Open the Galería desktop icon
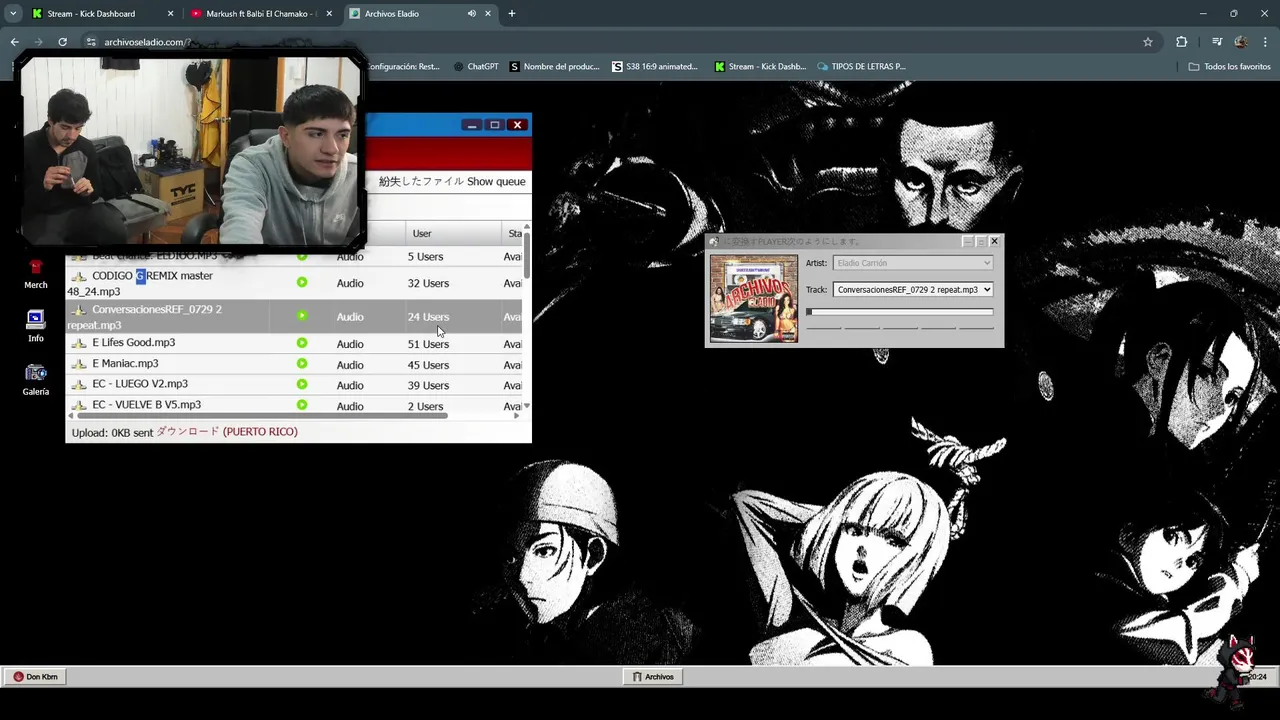Viewport: 1280px width, 720px height. [36, 380]
